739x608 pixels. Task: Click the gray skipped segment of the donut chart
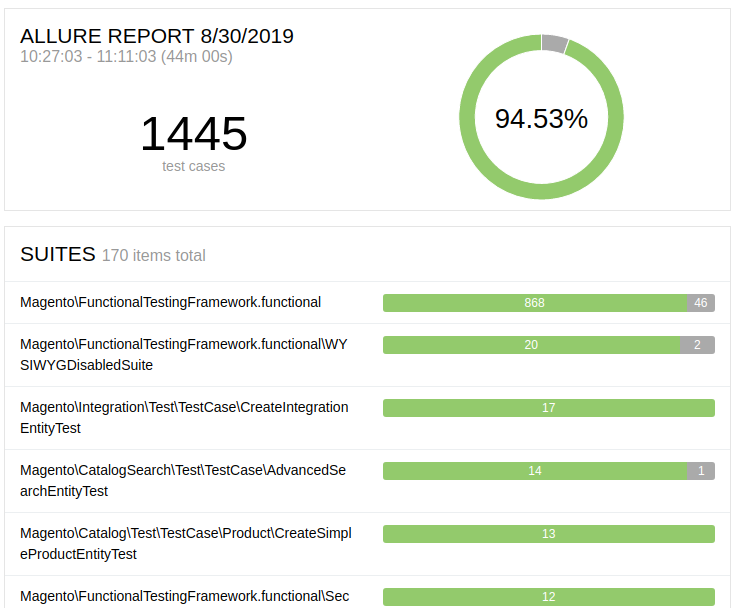point(554,43)
